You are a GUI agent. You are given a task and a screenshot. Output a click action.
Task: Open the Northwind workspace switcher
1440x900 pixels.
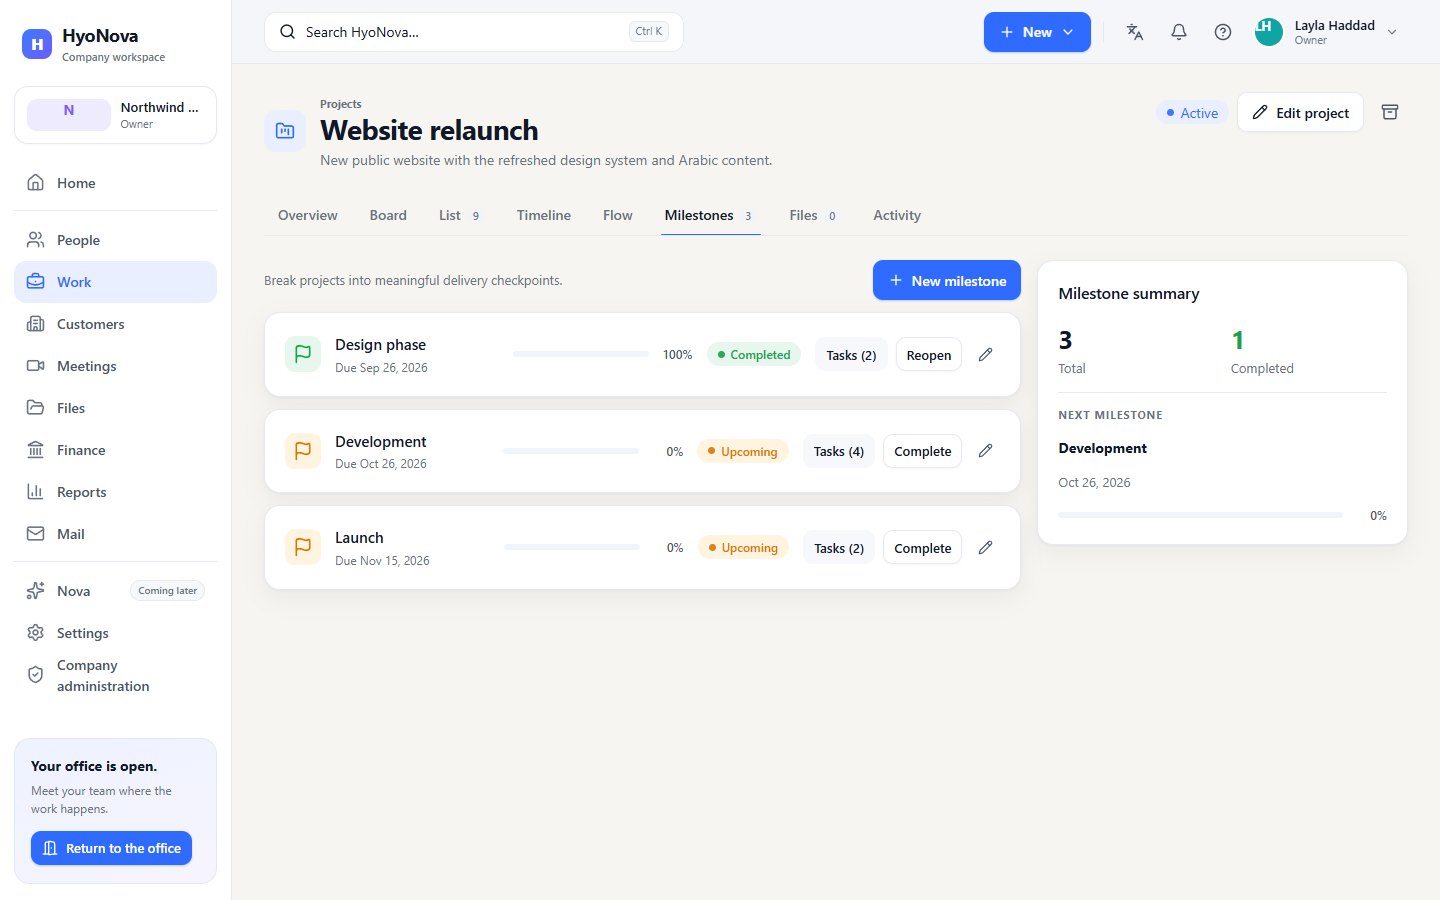point(115,115)
